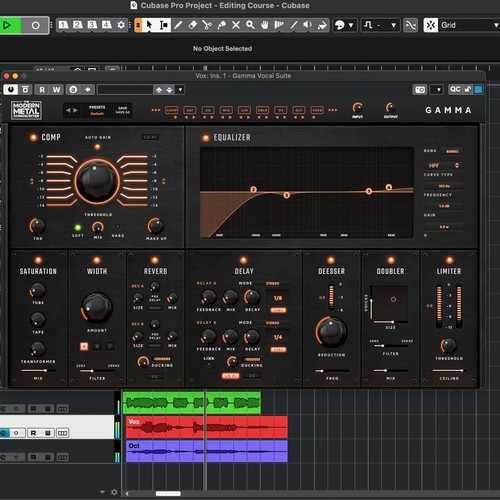Select Width mode A button
The height and width of the screenshot is (500, 500).
click(x=84, y=346)
